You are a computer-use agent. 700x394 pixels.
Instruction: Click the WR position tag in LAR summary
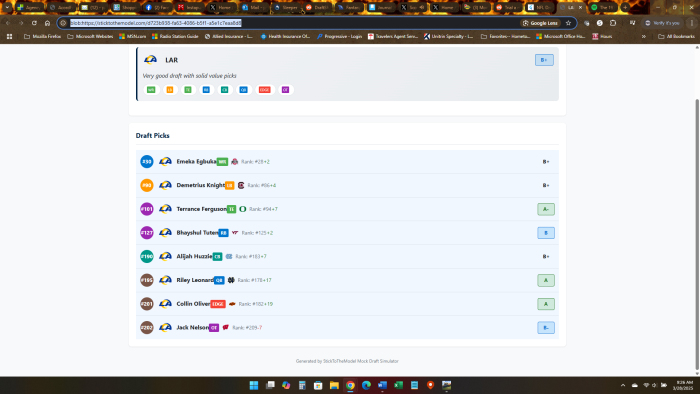[x=151, y=90]
